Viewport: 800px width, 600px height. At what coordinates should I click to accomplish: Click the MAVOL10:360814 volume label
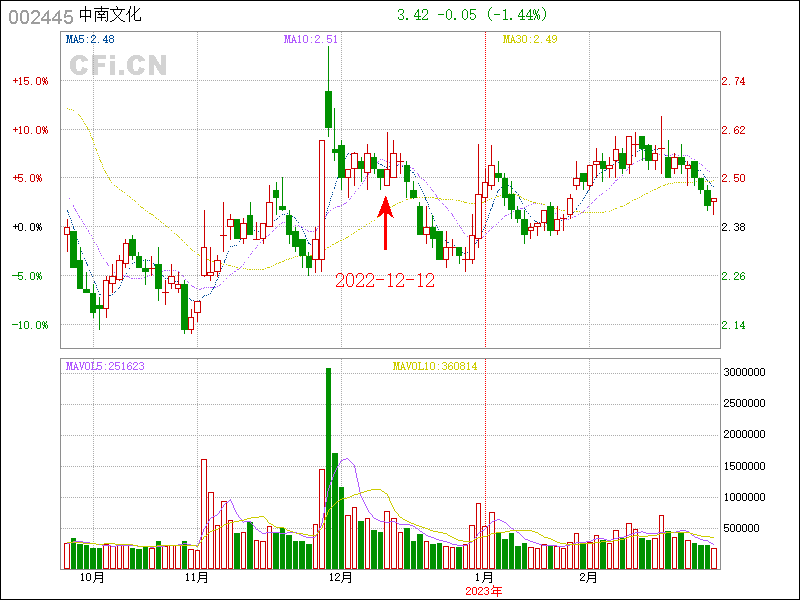tap(434, 366)
